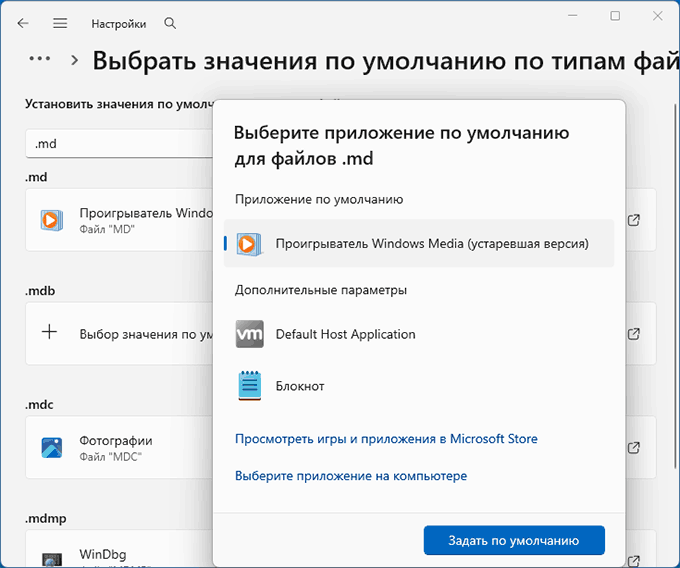Viewport: 680px width, 568px height.
Task: Open external link icon for .mdb row
Action: (x=634, y=334)
